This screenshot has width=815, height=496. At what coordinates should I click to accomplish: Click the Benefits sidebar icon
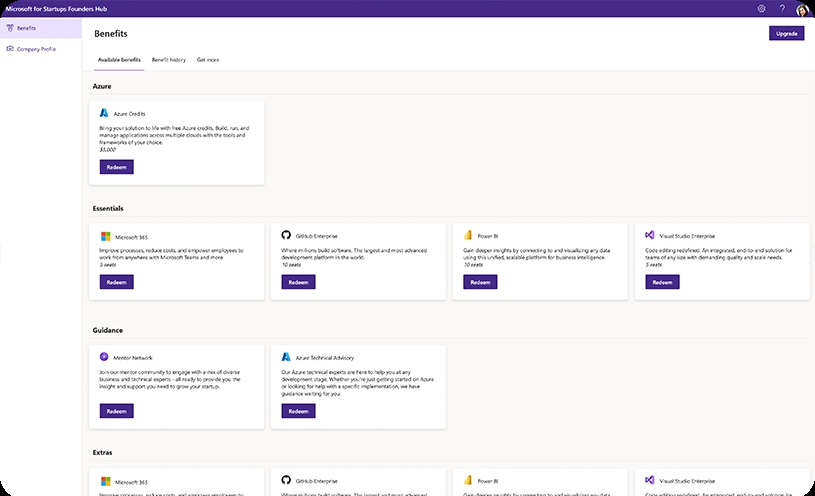pos(10,28)
